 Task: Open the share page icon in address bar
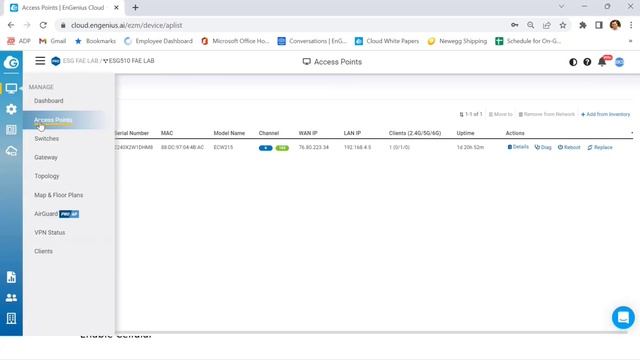click(547, 25)
